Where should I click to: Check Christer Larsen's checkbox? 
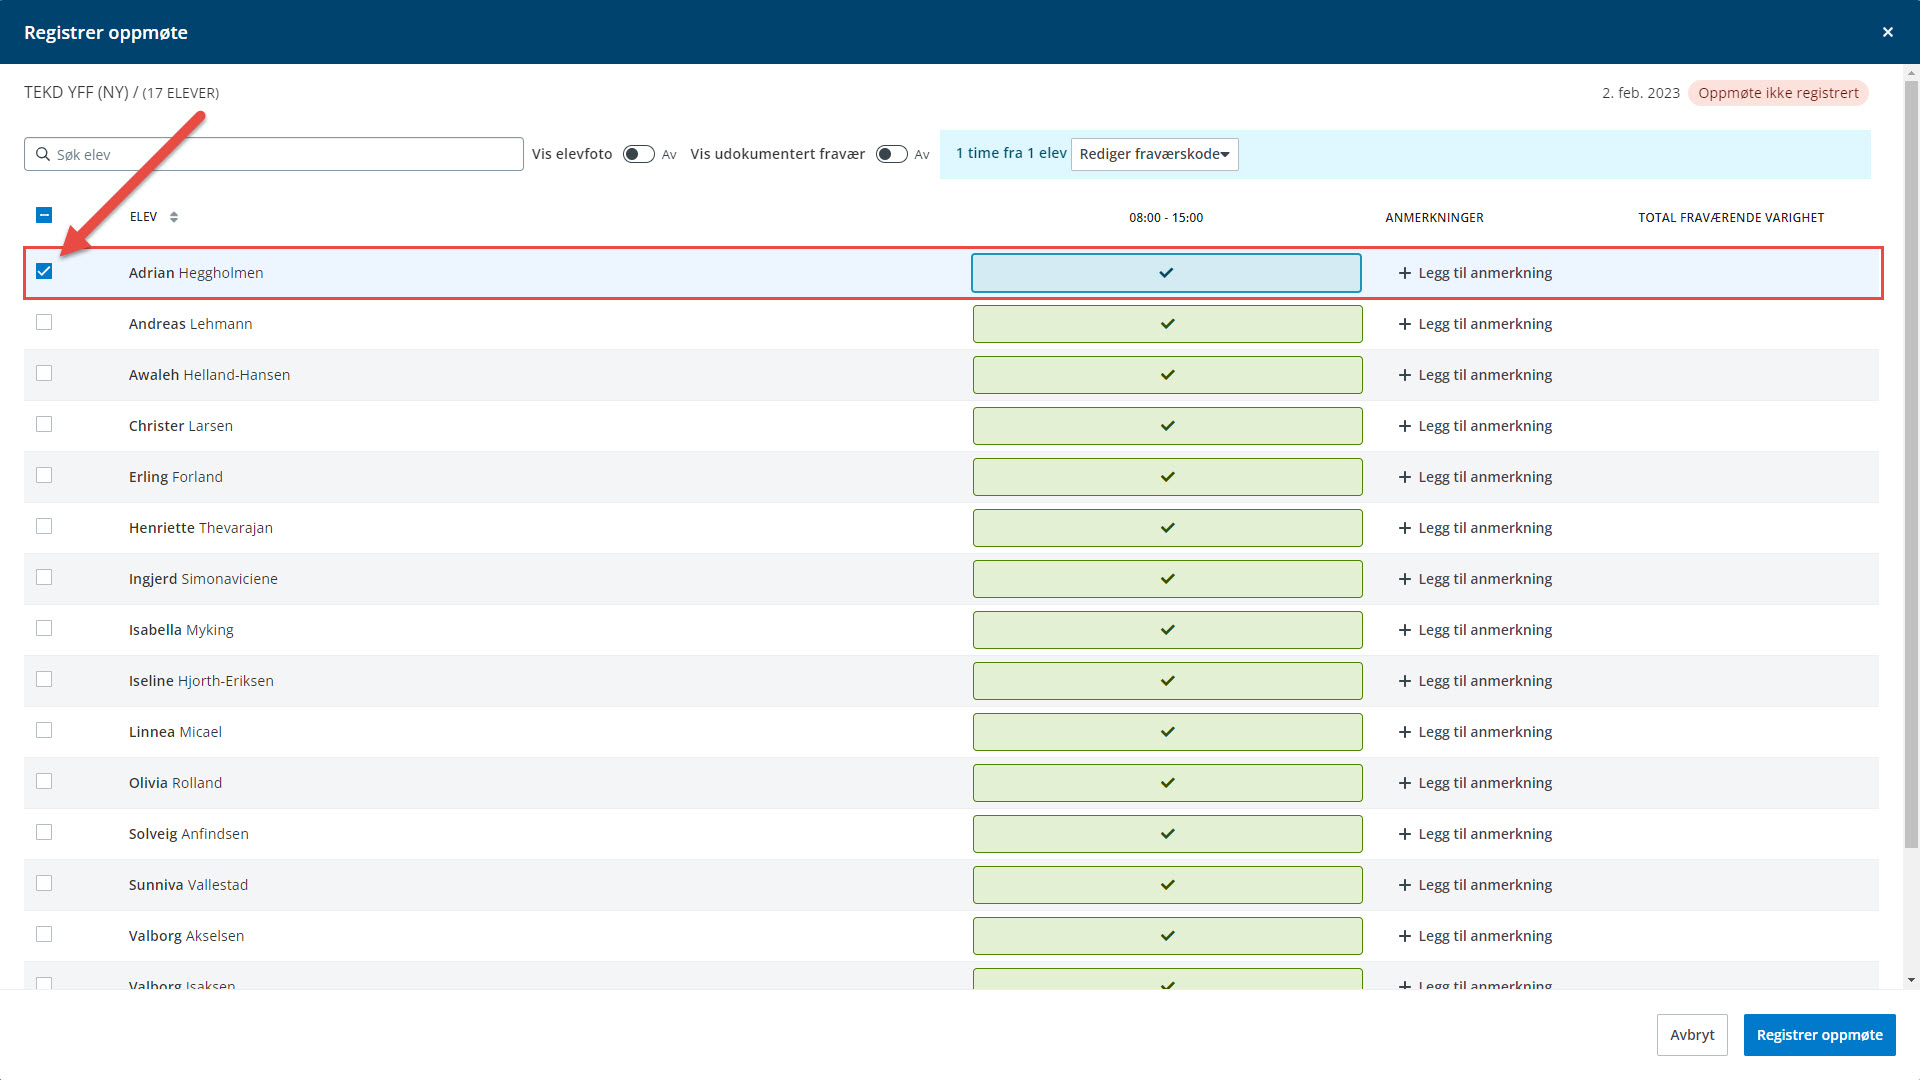tap(44, 424)
